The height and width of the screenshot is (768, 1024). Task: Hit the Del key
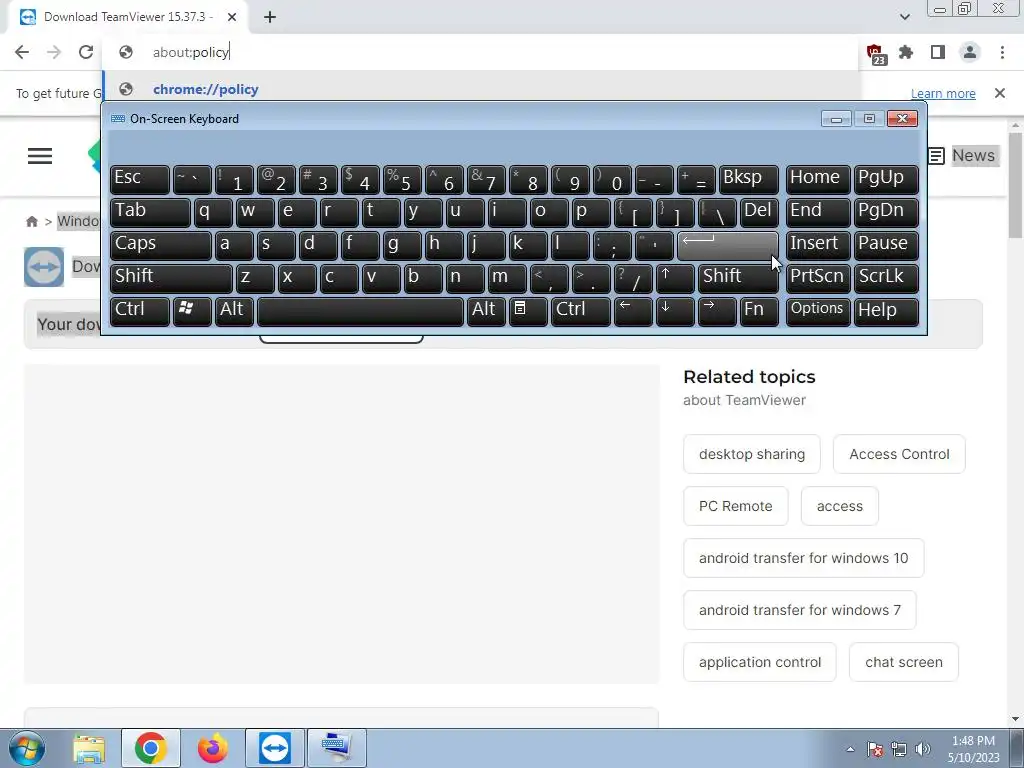click(759, 212)
